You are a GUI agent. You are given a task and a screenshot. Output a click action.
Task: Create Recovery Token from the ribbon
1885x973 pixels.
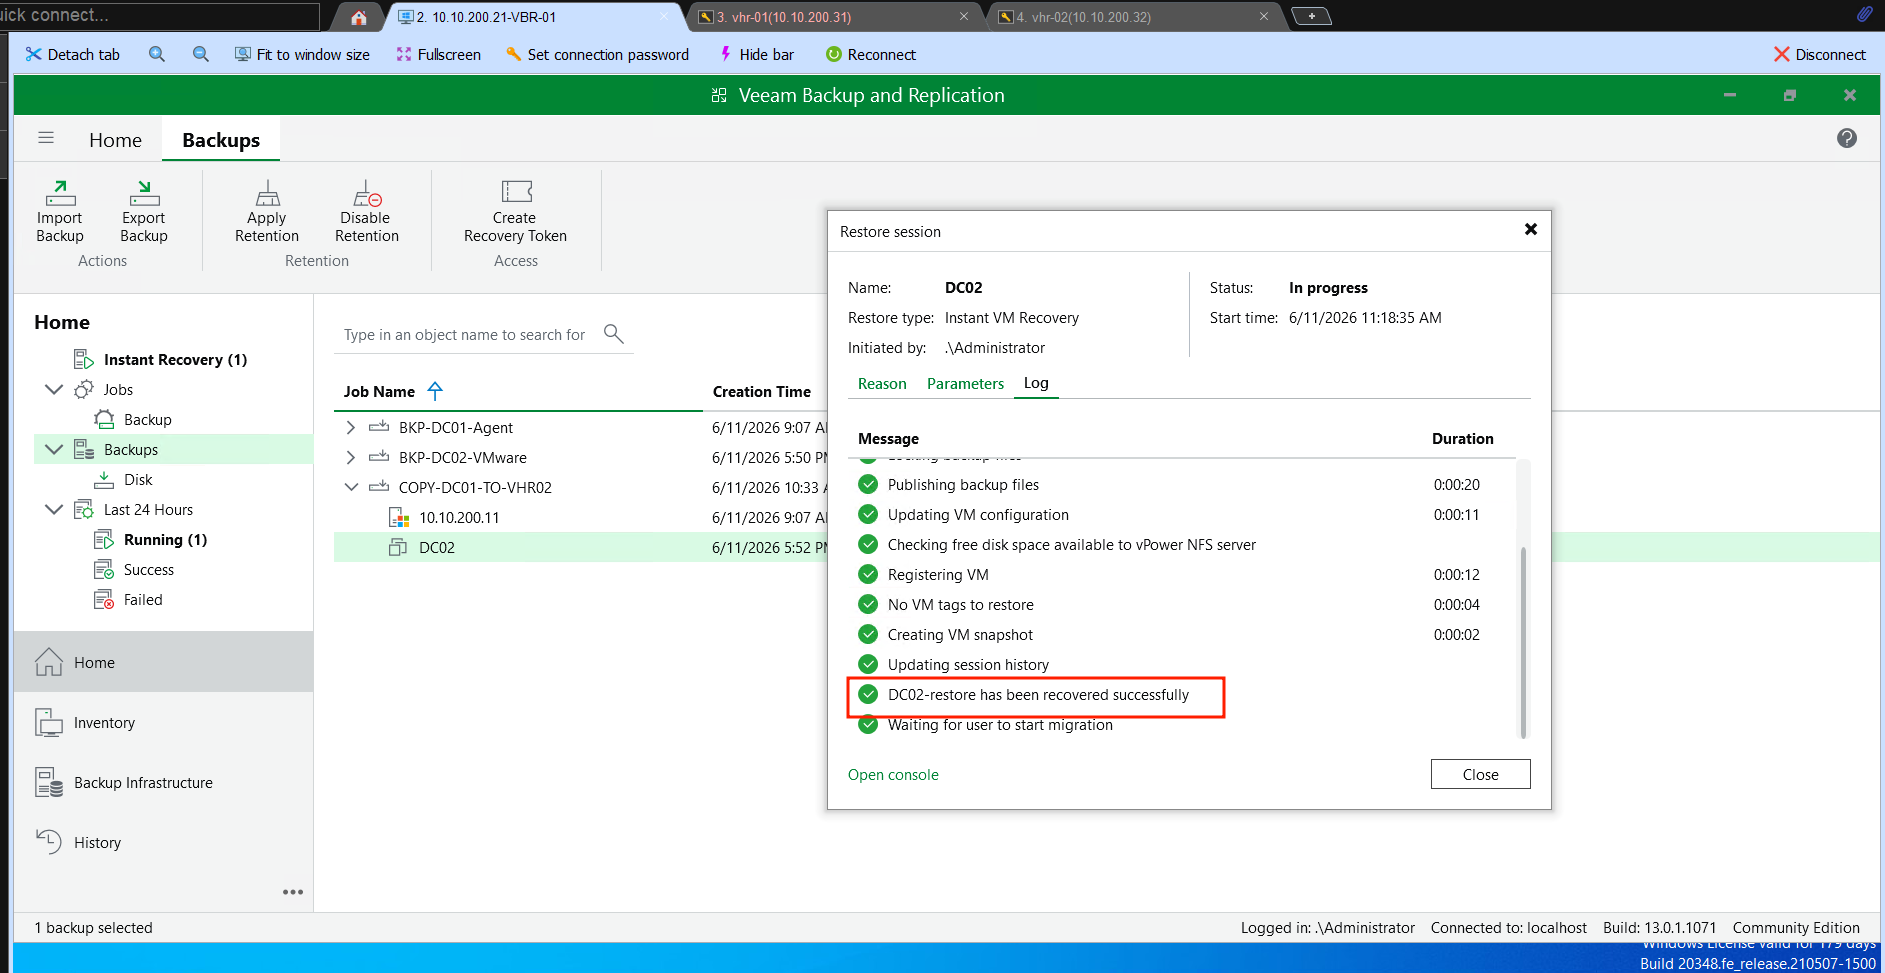516,211
